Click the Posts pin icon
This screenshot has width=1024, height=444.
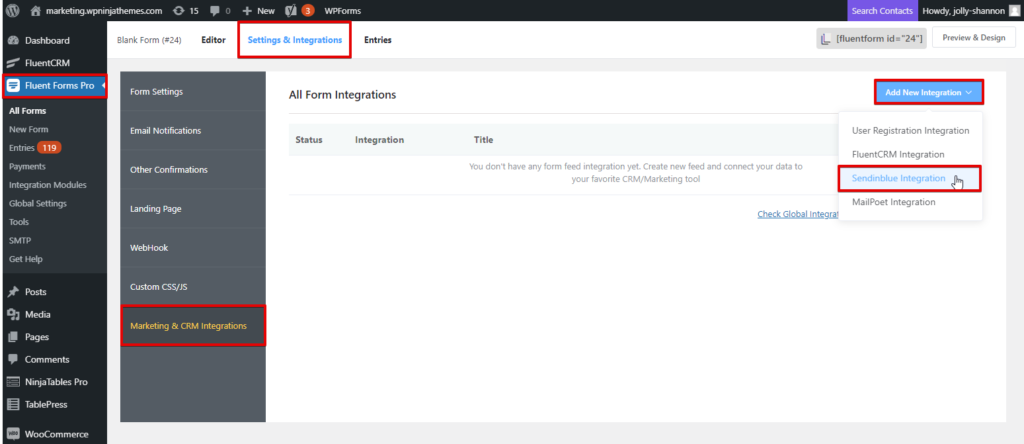pyautogui.click(x=13, y=292)
